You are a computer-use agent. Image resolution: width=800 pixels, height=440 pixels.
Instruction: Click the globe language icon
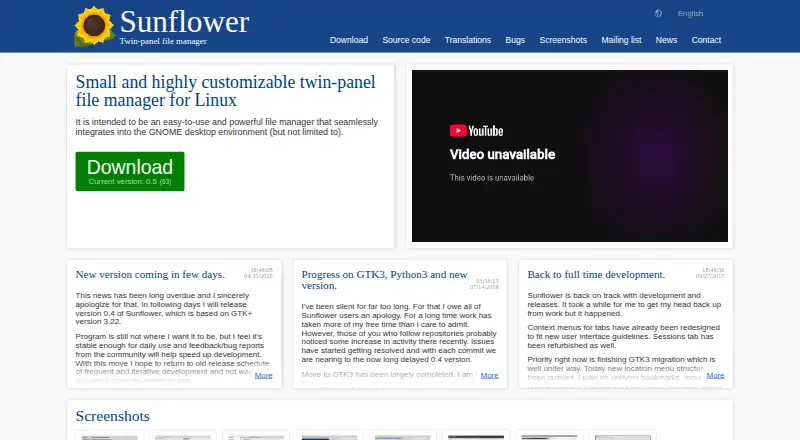tap(658, 14)
